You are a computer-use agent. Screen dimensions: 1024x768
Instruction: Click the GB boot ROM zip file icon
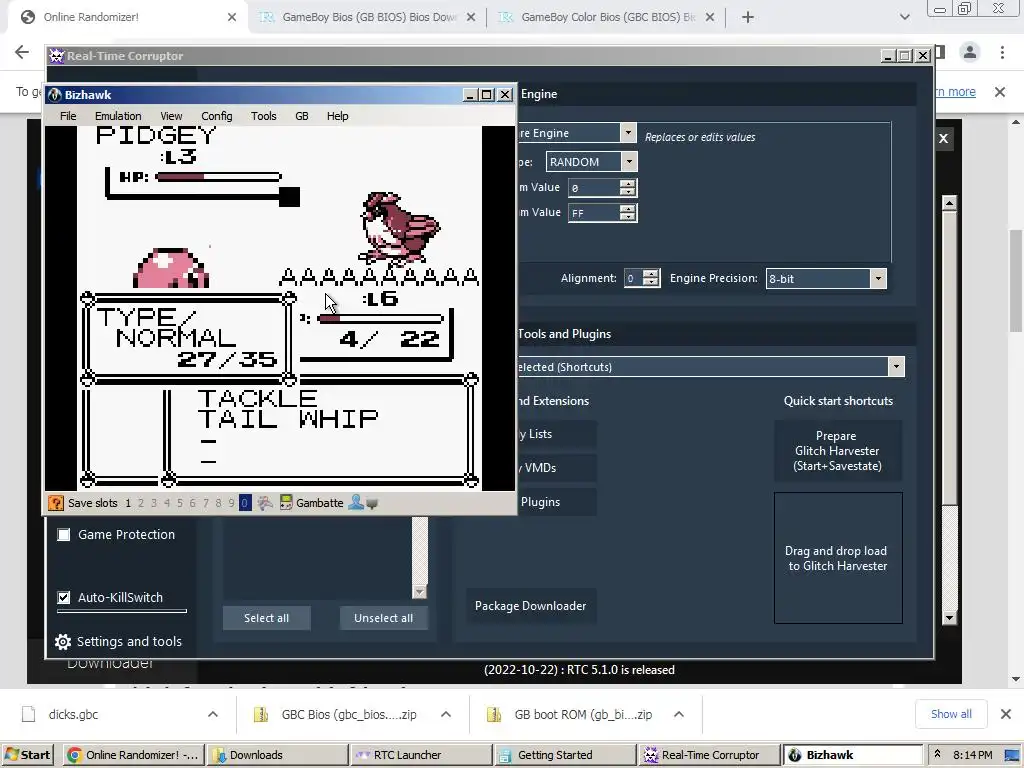494,714
